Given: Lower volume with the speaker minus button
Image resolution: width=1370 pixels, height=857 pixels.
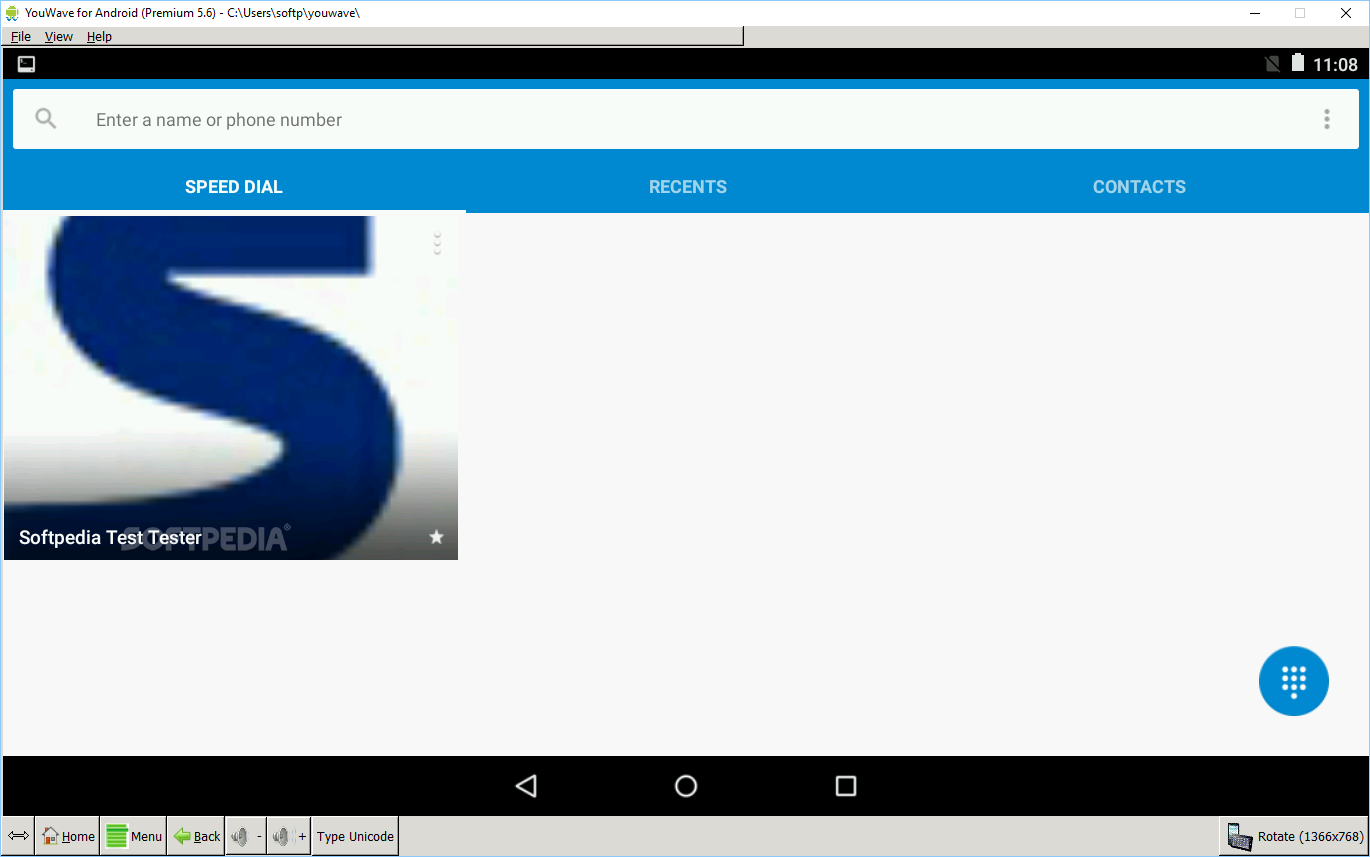Looking at the screenshot, I should 246,836.
